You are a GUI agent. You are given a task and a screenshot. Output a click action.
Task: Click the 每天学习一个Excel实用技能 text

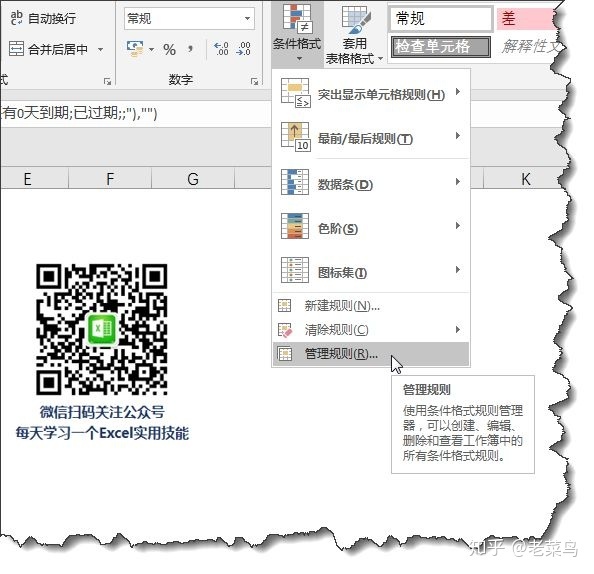click(x=102, y=433)
